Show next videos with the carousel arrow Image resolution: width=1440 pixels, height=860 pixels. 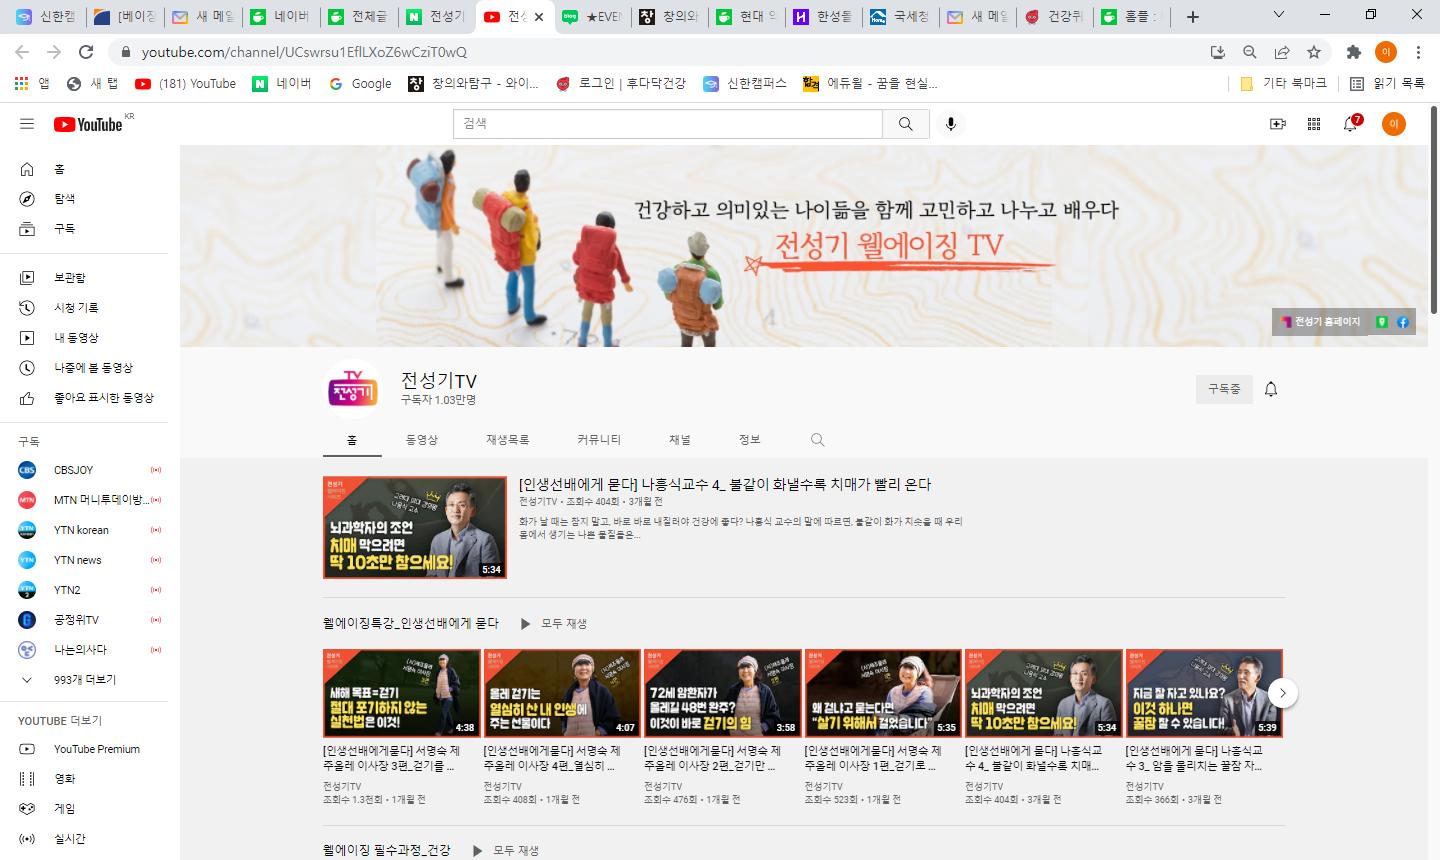point(1282,693)
